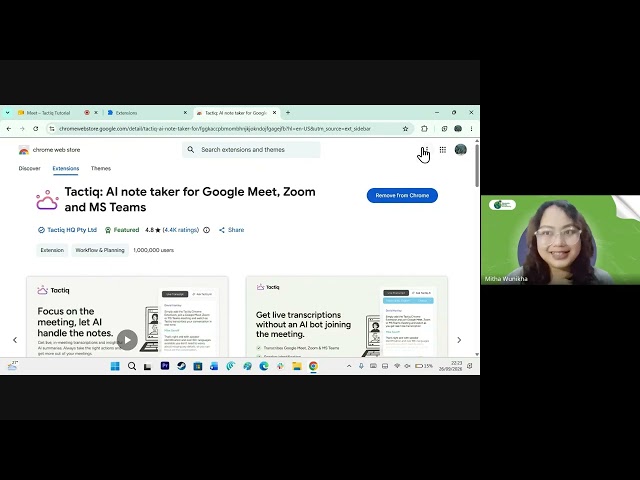Close the Extensions tab

pyautogui.click(x=185, y=113)
